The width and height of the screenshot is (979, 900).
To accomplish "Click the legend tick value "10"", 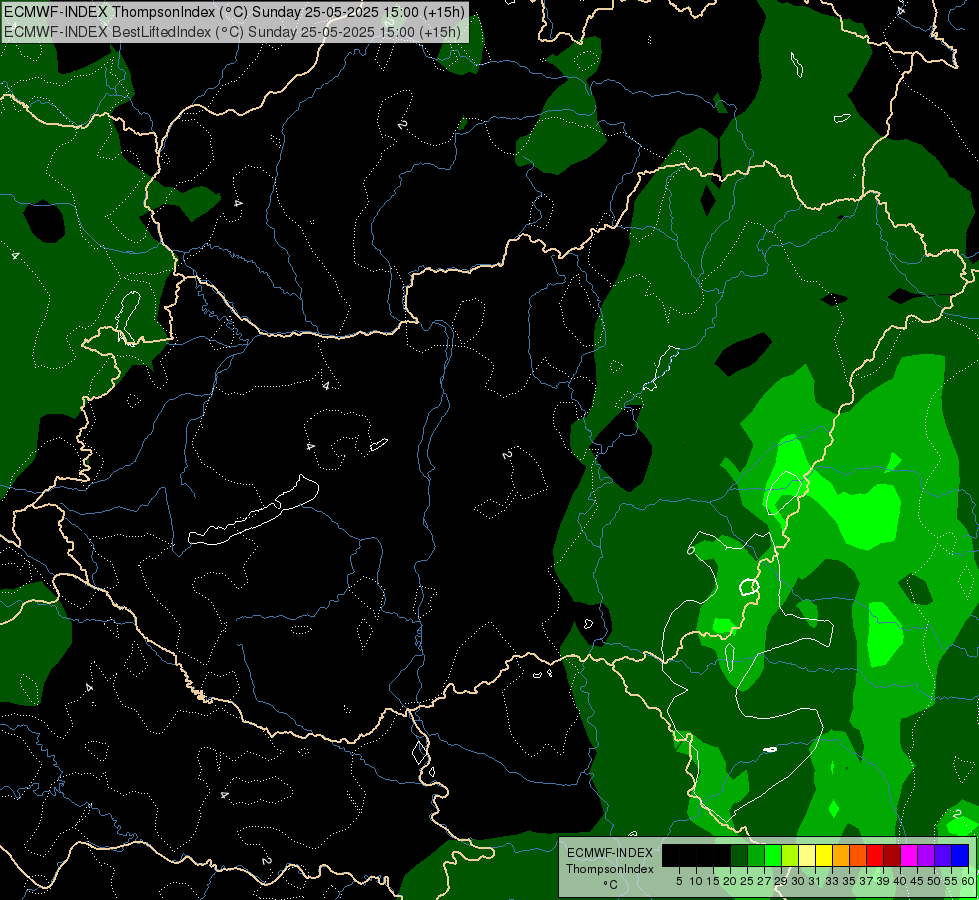I will [696, 881].
